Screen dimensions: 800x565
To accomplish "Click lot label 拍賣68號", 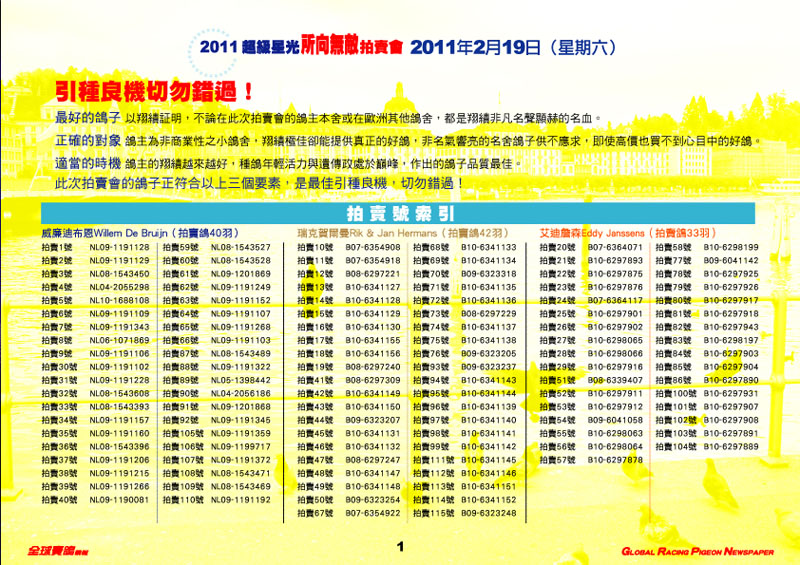I will (431, 247).
